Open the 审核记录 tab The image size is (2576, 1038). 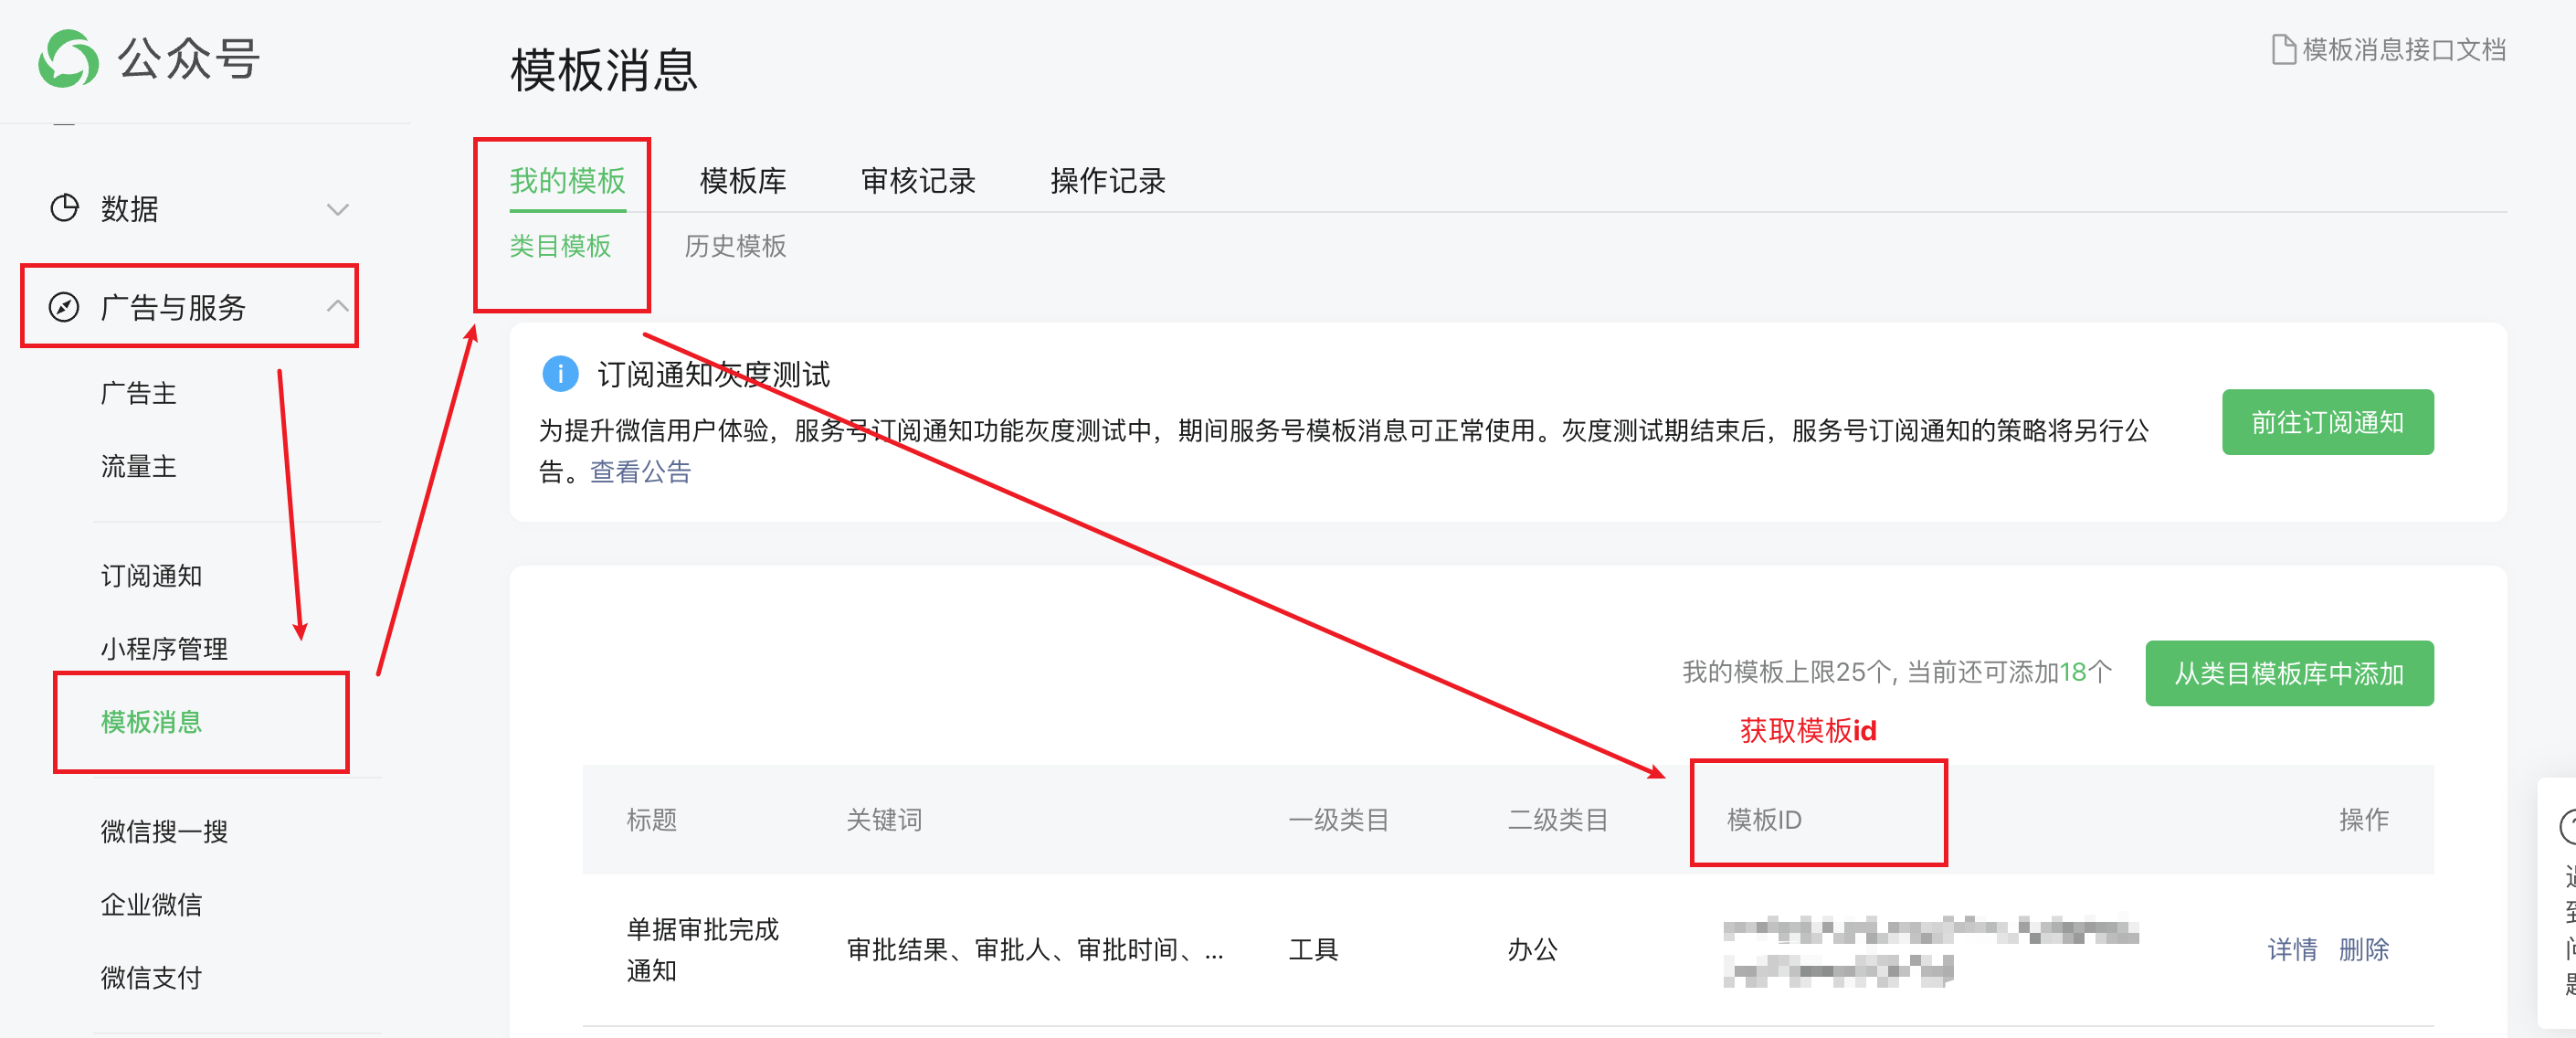917,181
